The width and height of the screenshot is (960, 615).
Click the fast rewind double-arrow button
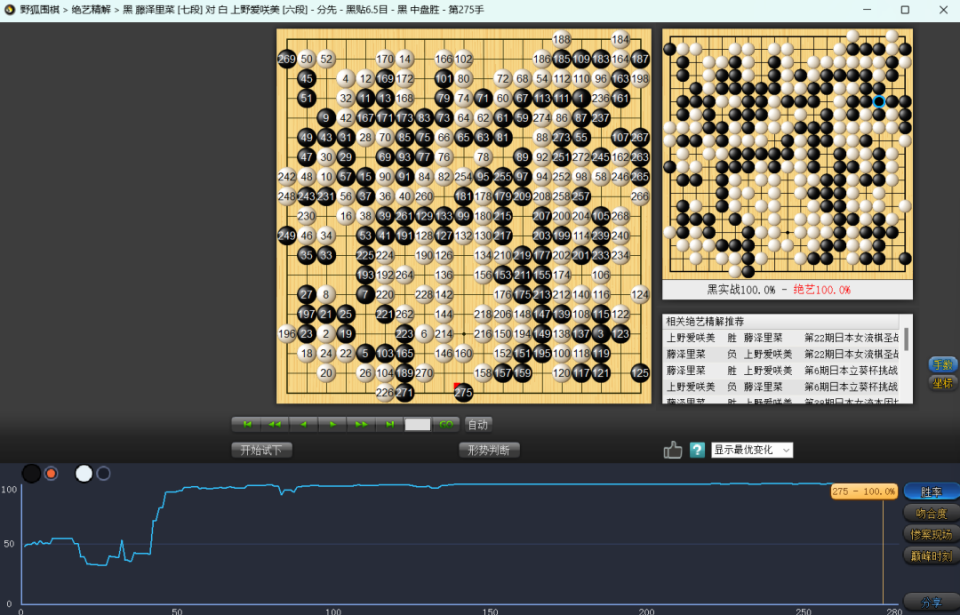point(275,424)
